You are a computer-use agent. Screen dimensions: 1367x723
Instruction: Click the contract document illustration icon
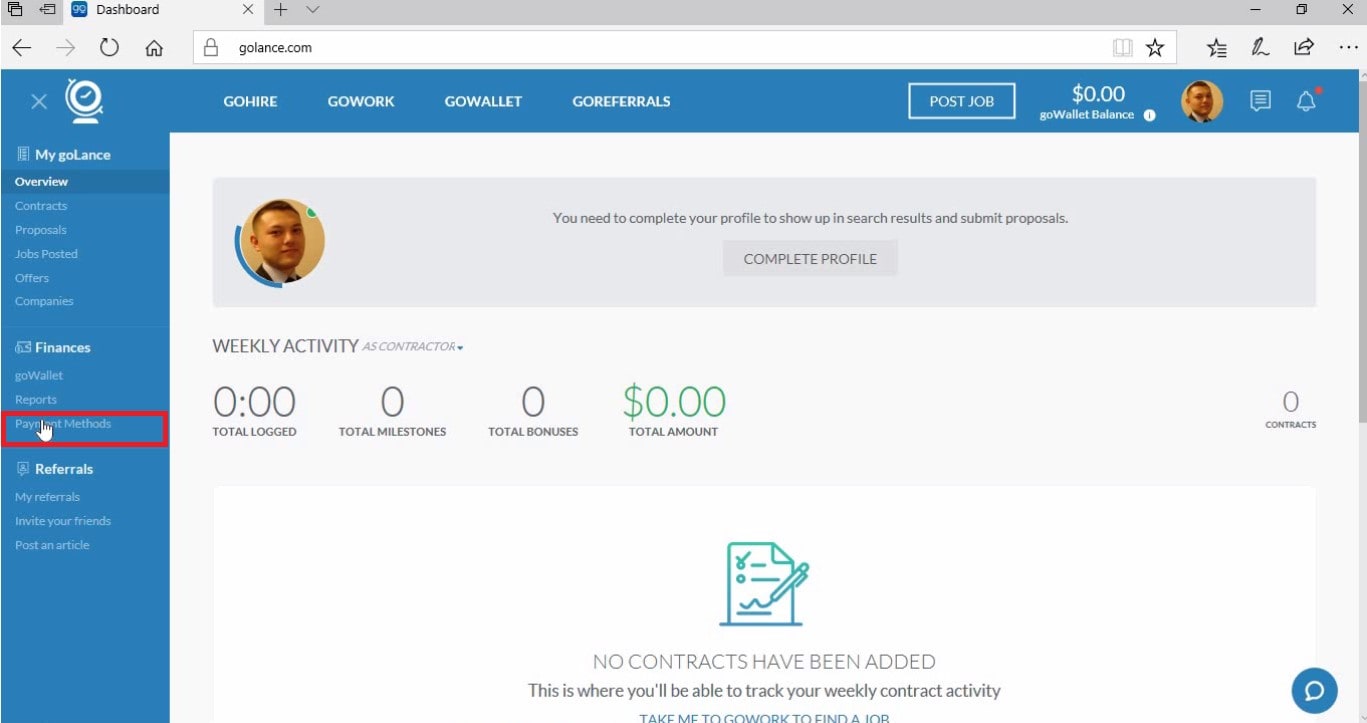[763, 583]
